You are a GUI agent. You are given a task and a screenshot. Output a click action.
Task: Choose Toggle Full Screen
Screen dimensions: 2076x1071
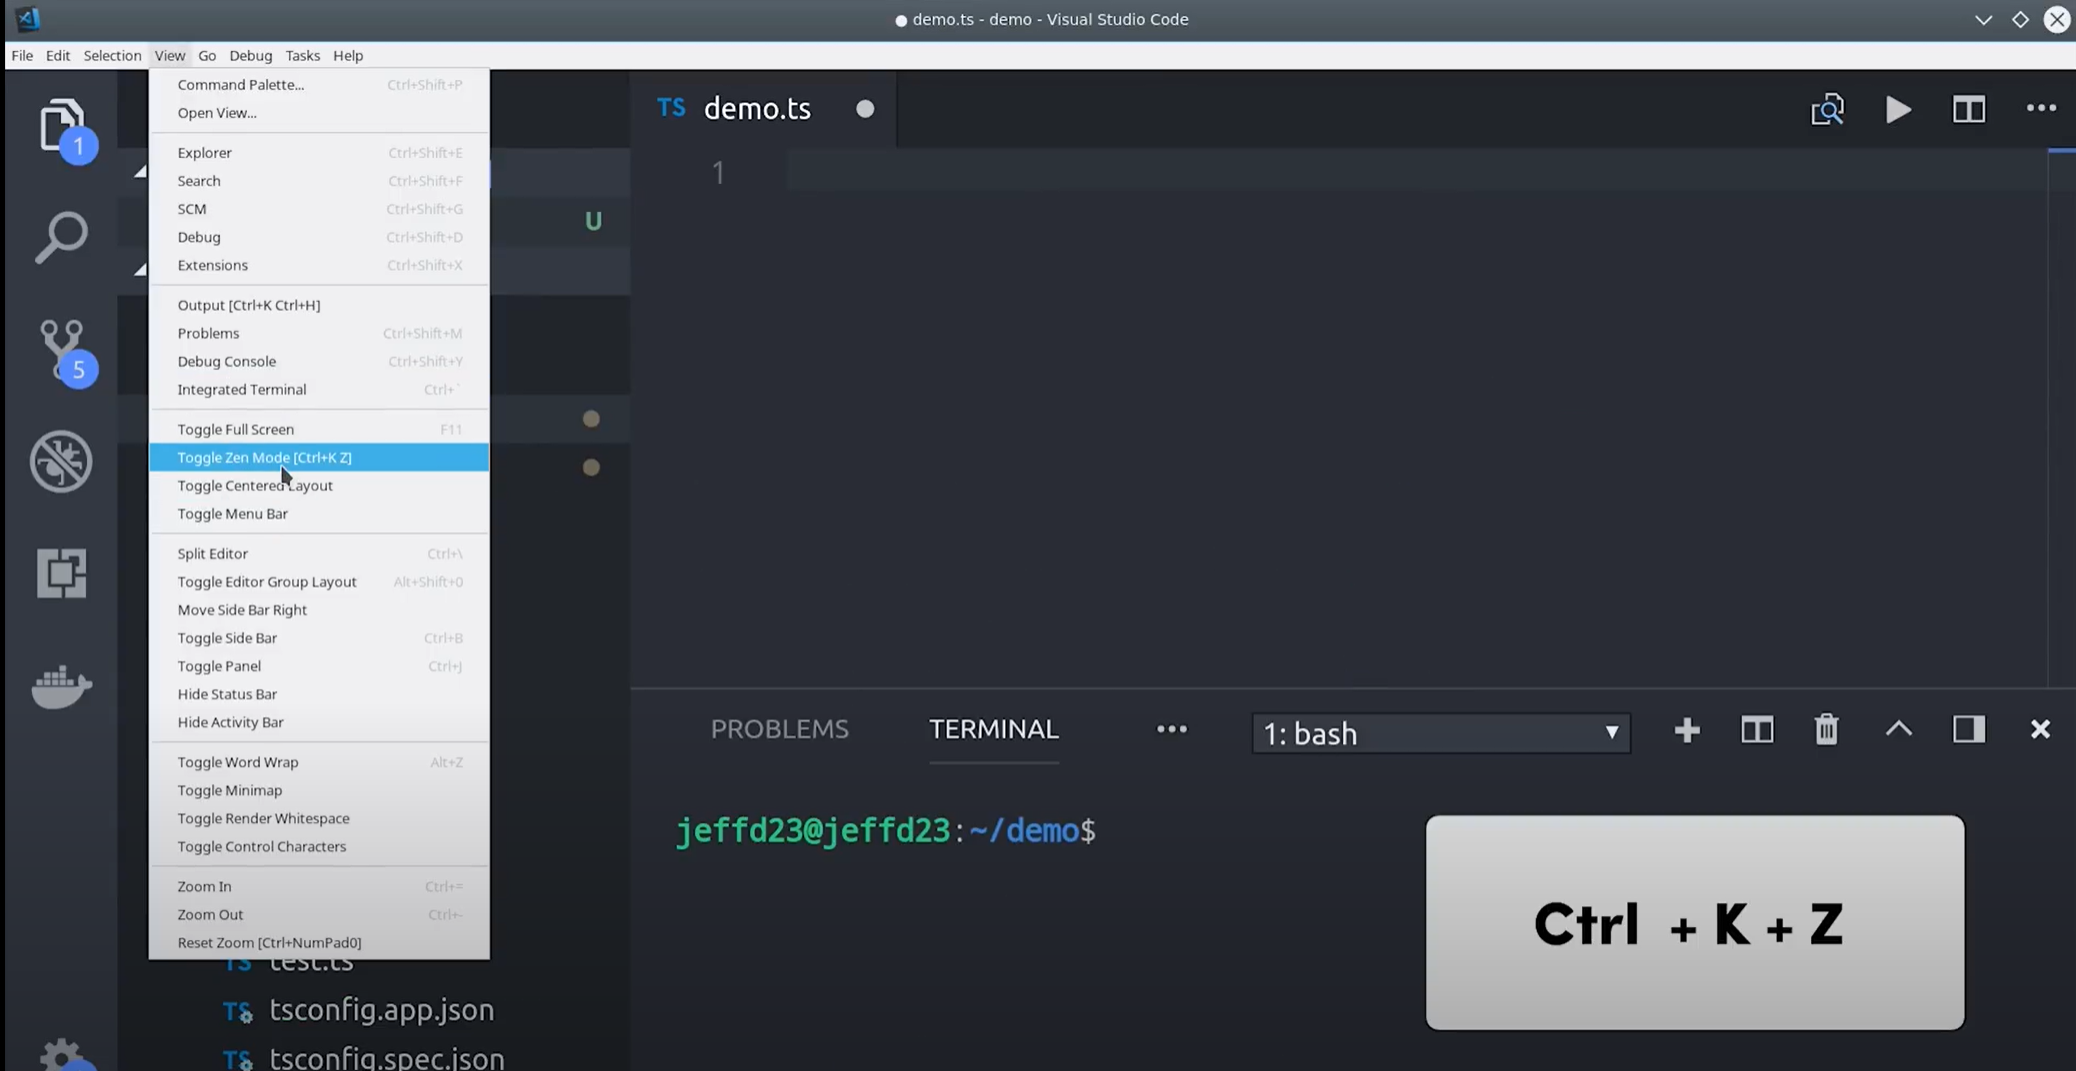tap(319, 429)
